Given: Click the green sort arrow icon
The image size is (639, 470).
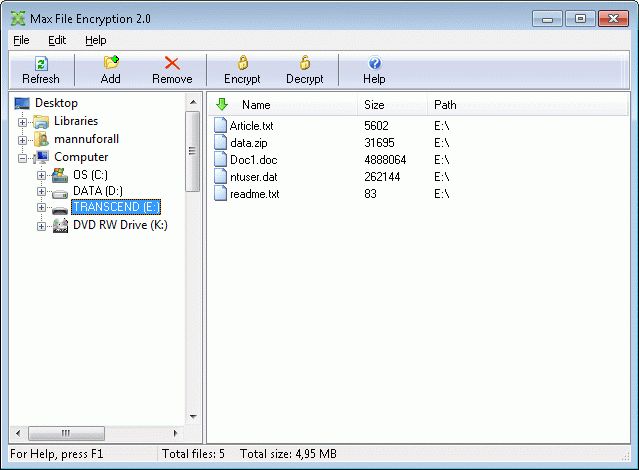Looking at the screenshot, I should coord(223,104).
